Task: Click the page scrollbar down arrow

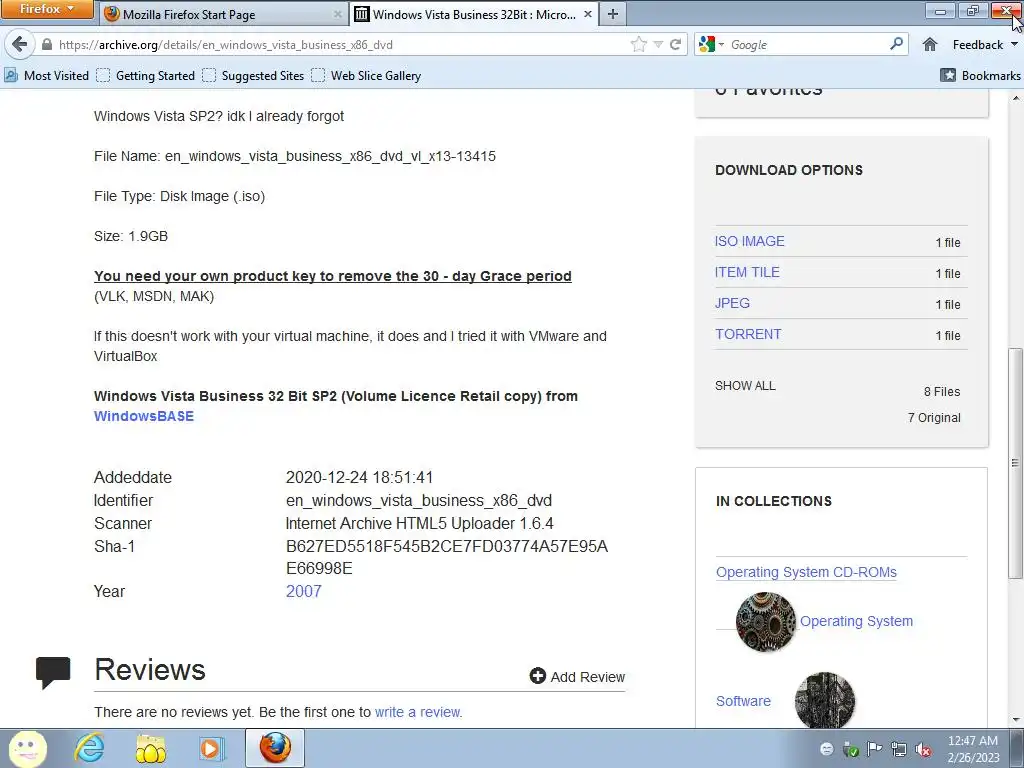Action: coord(1016,720)
